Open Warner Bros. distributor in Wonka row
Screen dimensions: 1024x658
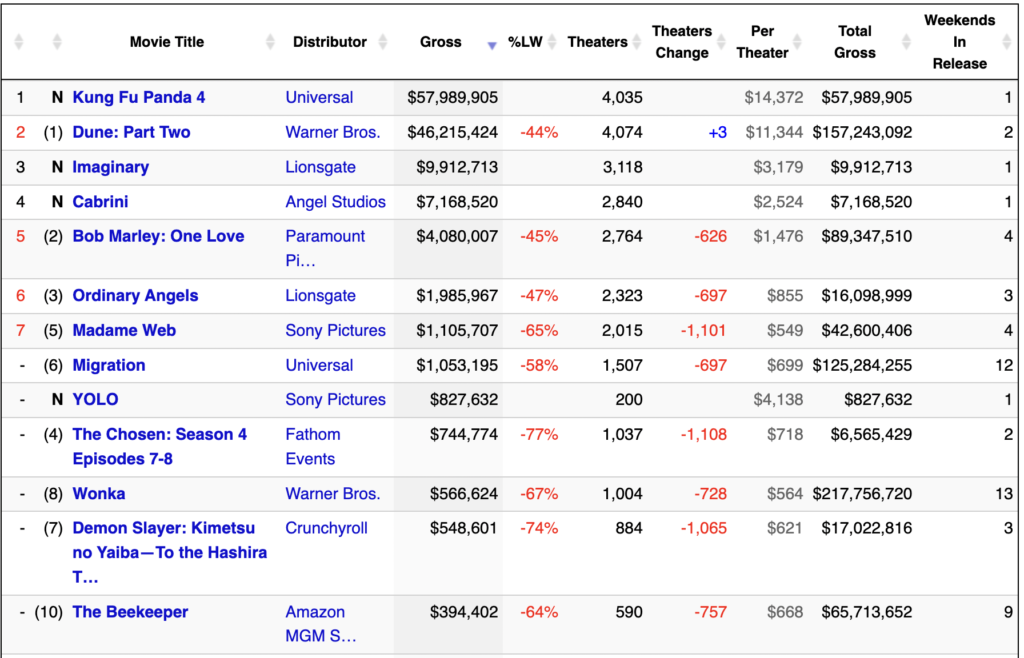click(x=332, y=494)
